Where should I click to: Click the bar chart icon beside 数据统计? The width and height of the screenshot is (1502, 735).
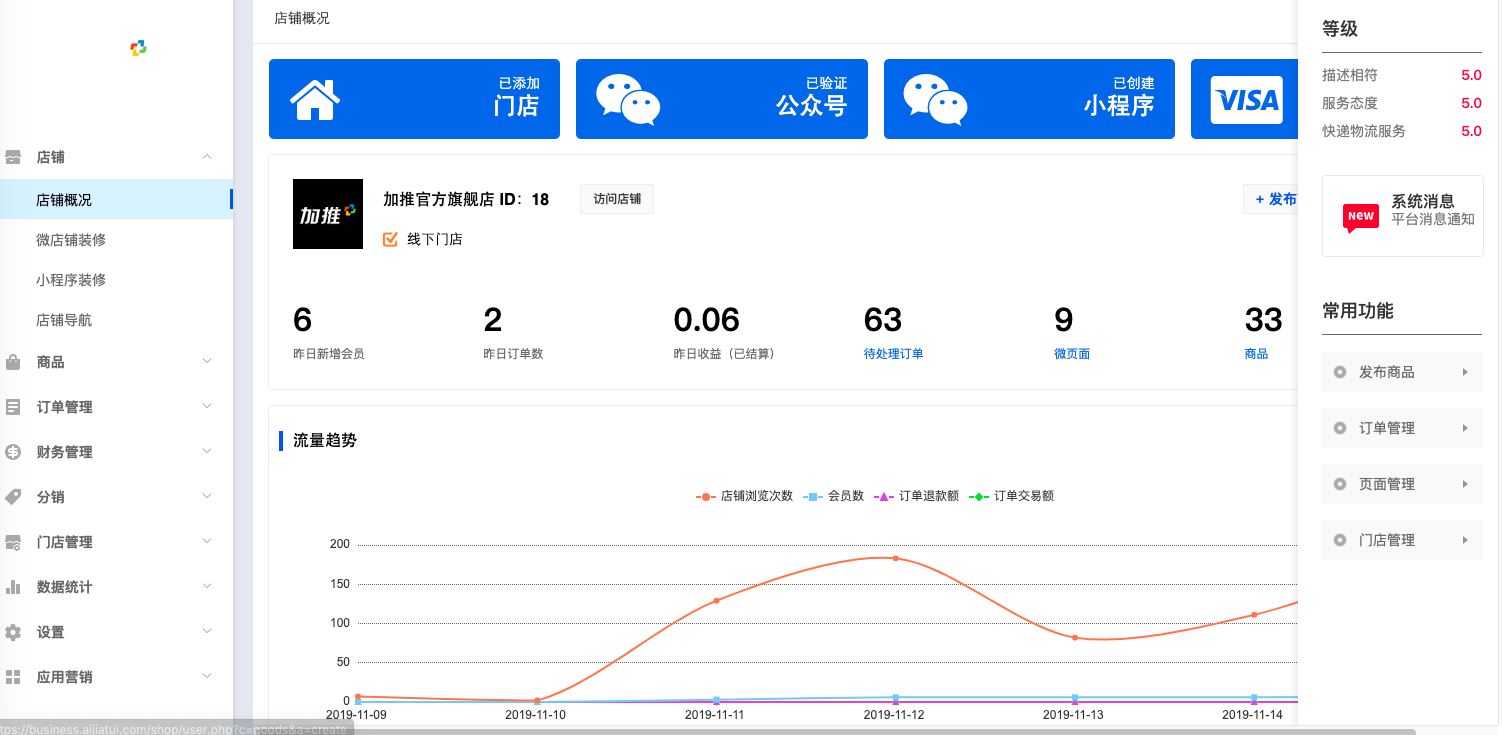(x=13, y=587)
